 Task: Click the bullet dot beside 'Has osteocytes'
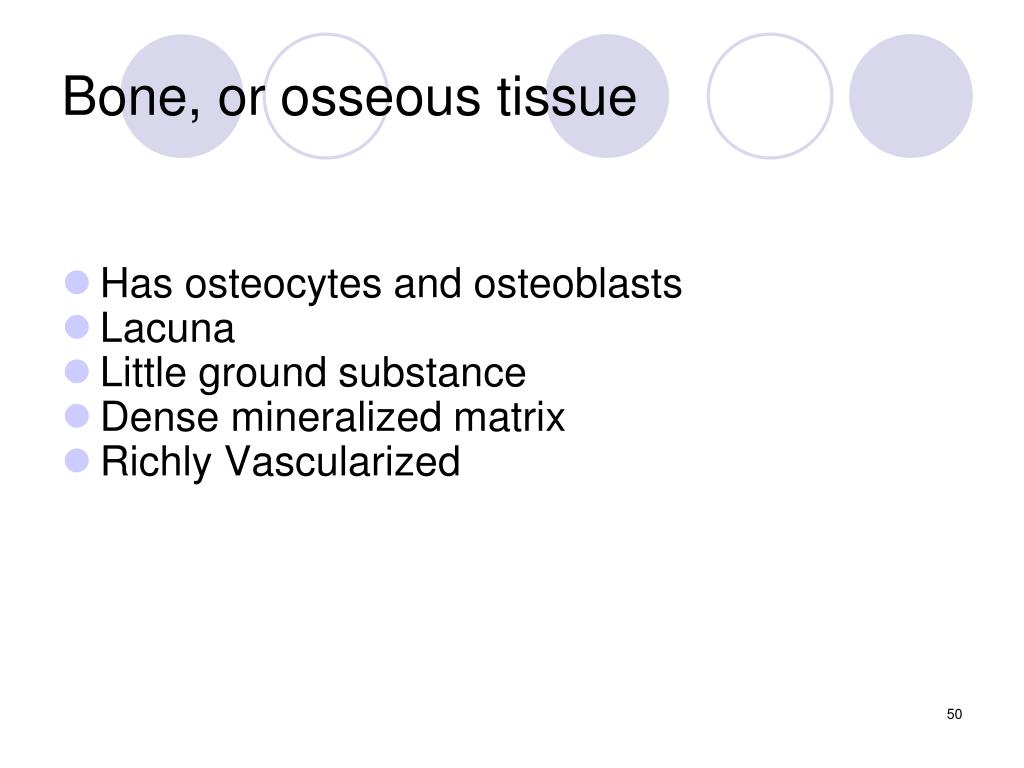77,283
